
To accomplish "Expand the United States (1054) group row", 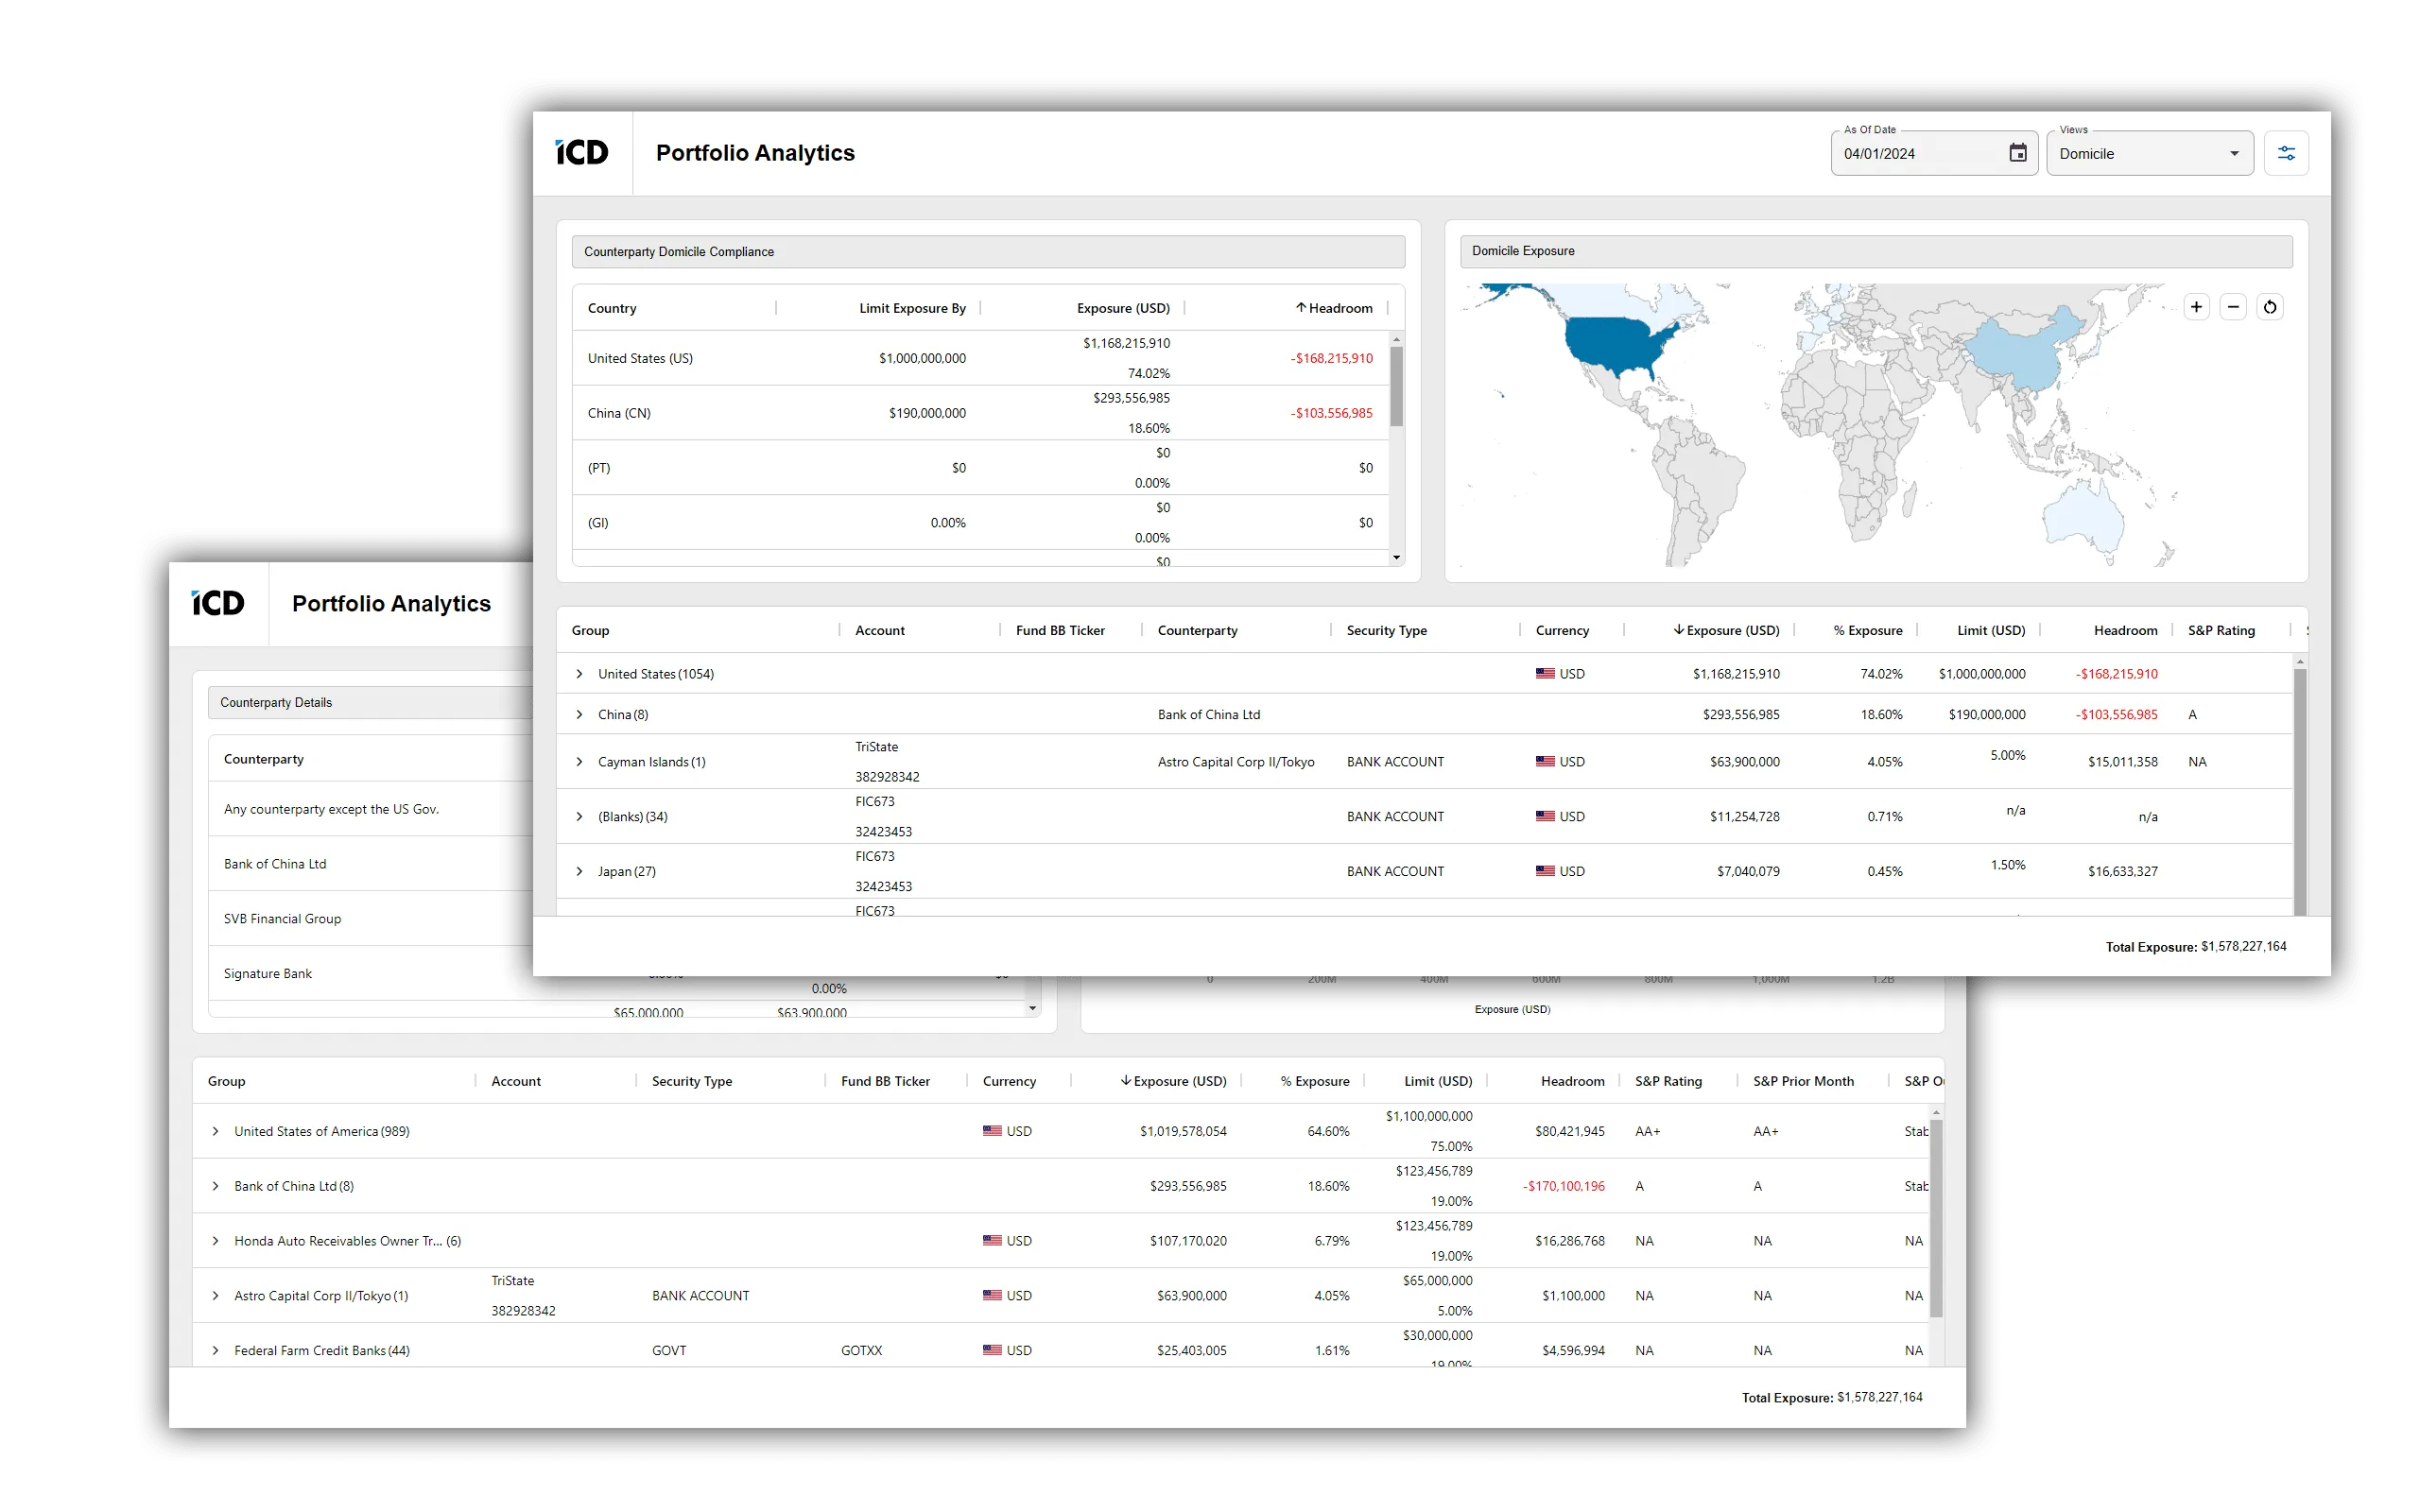I will tap(579, 674).
